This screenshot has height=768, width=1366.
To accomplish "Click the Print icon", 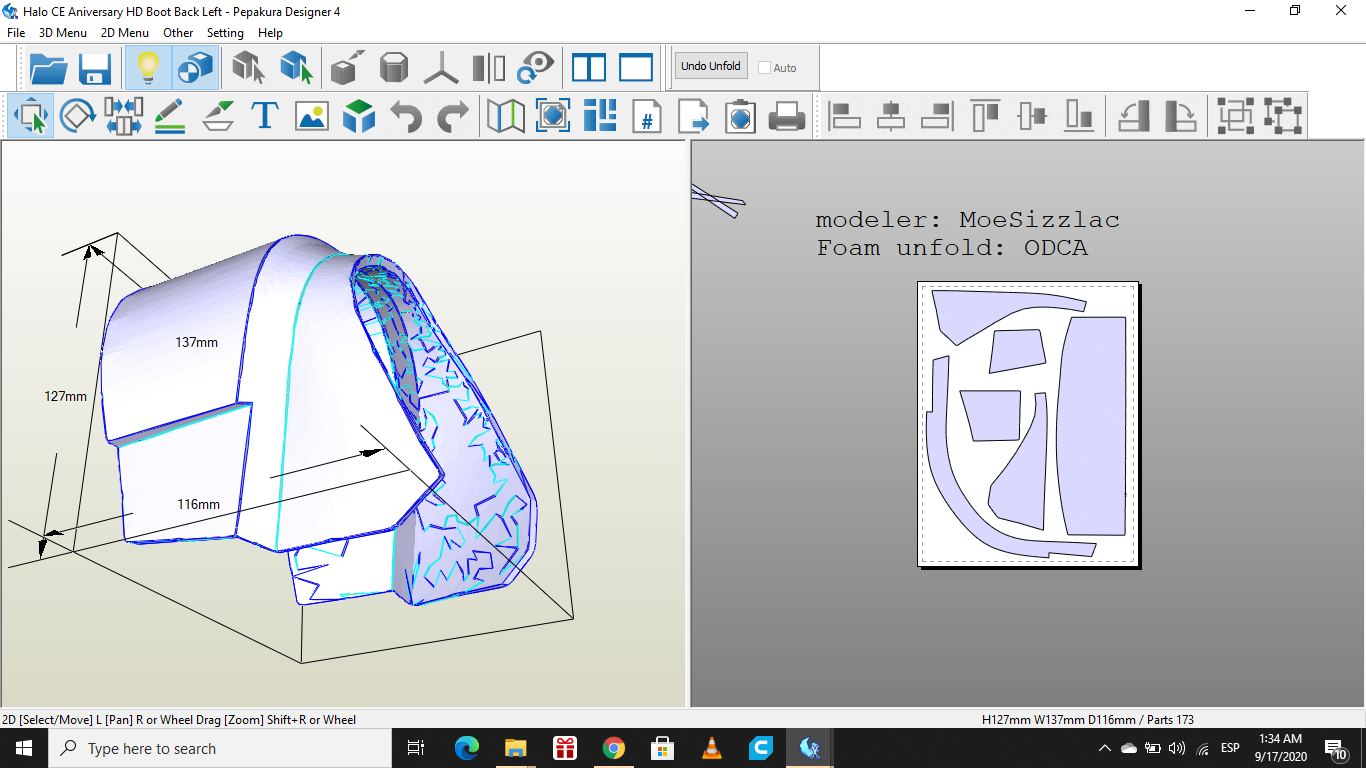I will coord(787,116).
